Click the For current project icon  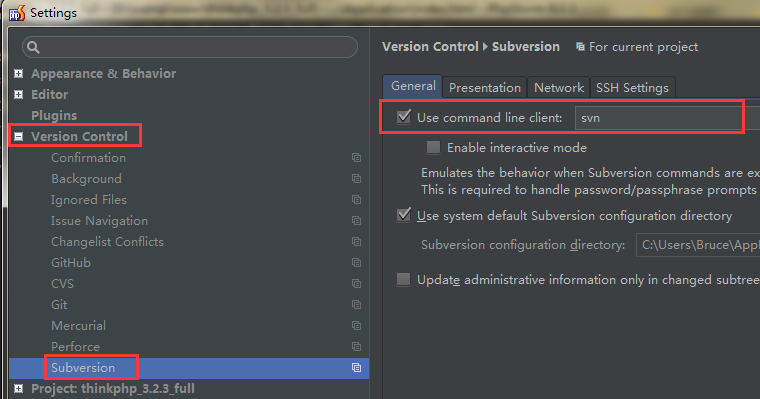[580, 47]
